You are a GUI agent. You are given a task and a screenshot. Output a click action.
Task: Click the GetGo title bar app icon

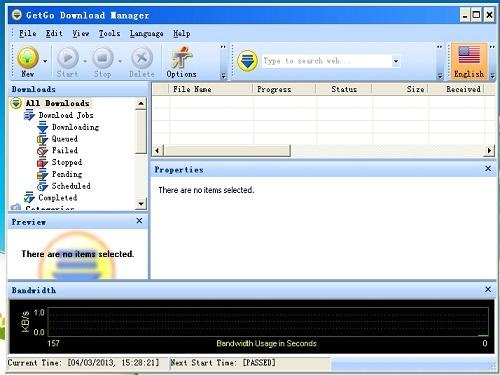point(16,15)
